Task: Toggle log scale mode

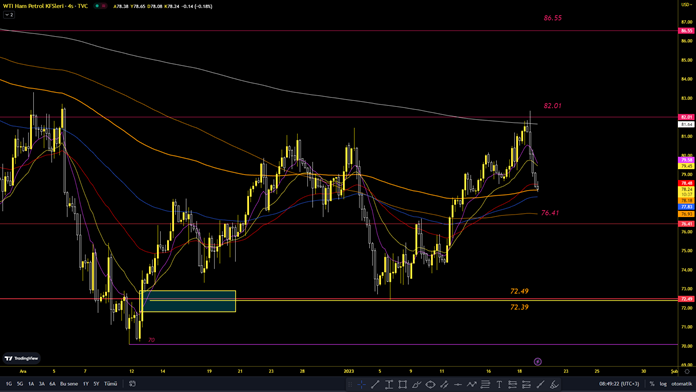Action: (663, 384)
